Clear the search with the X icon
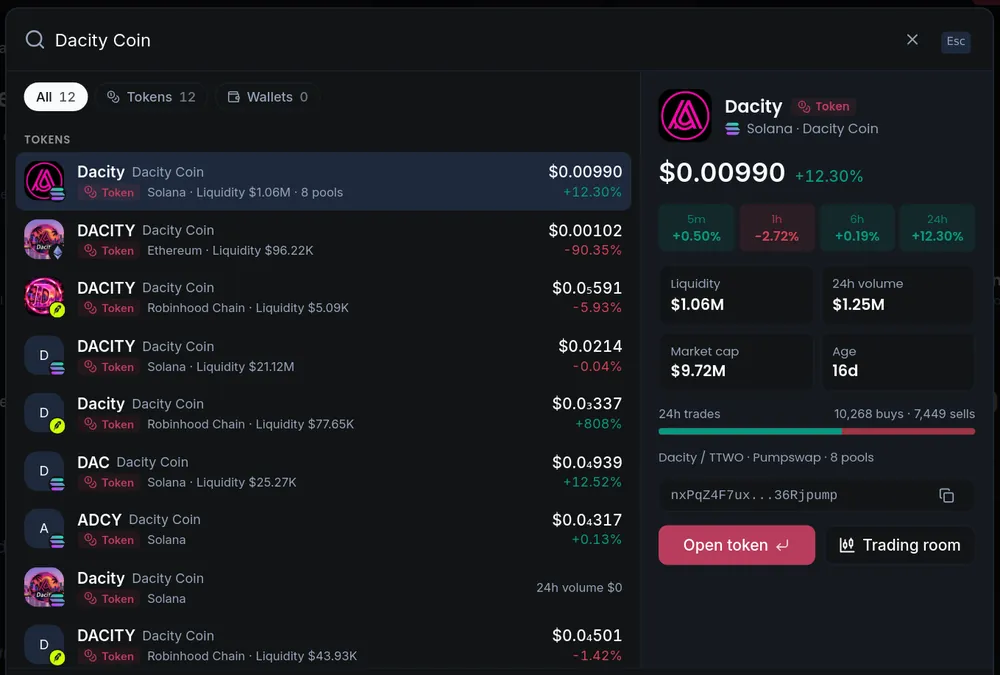 tap(913, 40)
